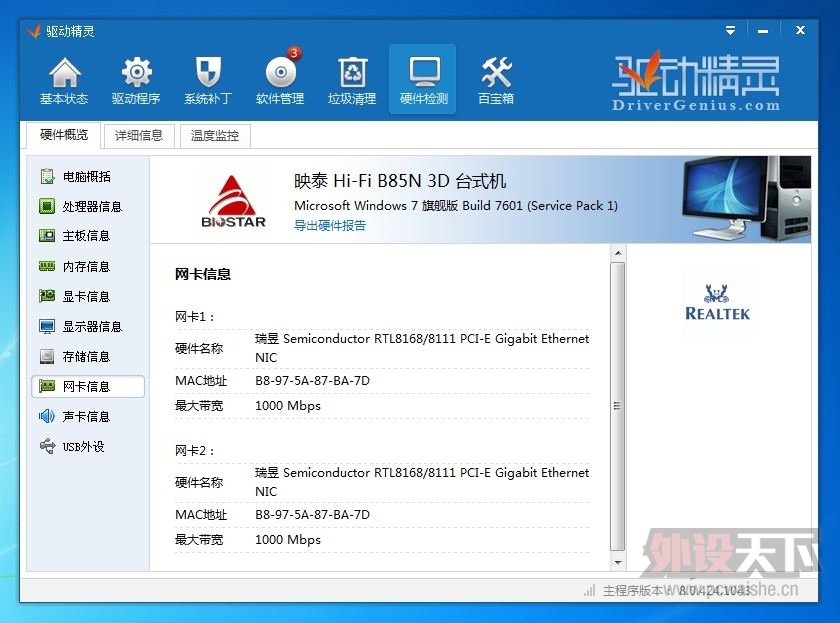Click the 网卡信息 heading
The width and height of the screenshot is (840, 623).
[x=202, y=274]
